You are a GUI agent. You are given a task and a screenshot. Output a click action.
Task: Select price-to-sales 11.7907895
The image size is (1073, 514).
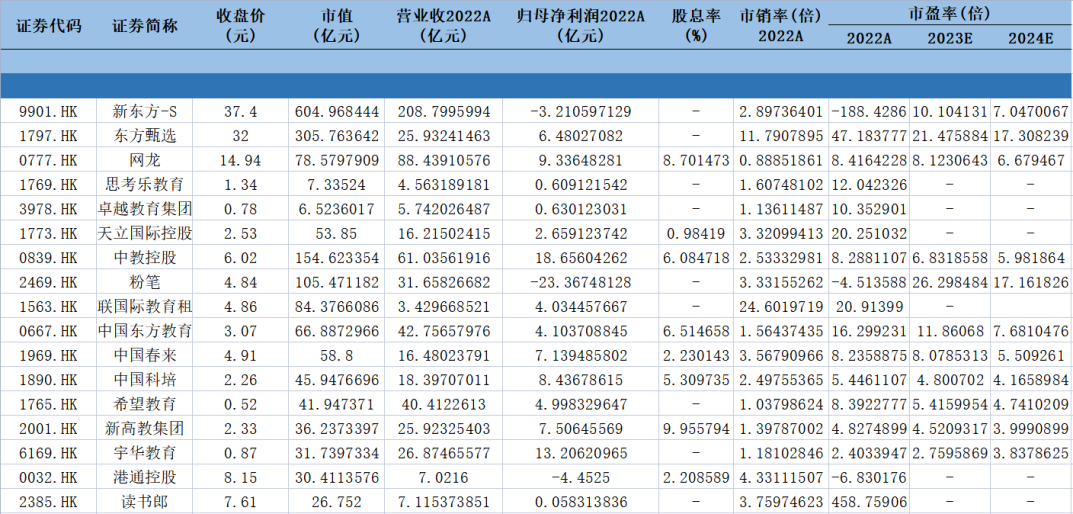pos(780,136)
